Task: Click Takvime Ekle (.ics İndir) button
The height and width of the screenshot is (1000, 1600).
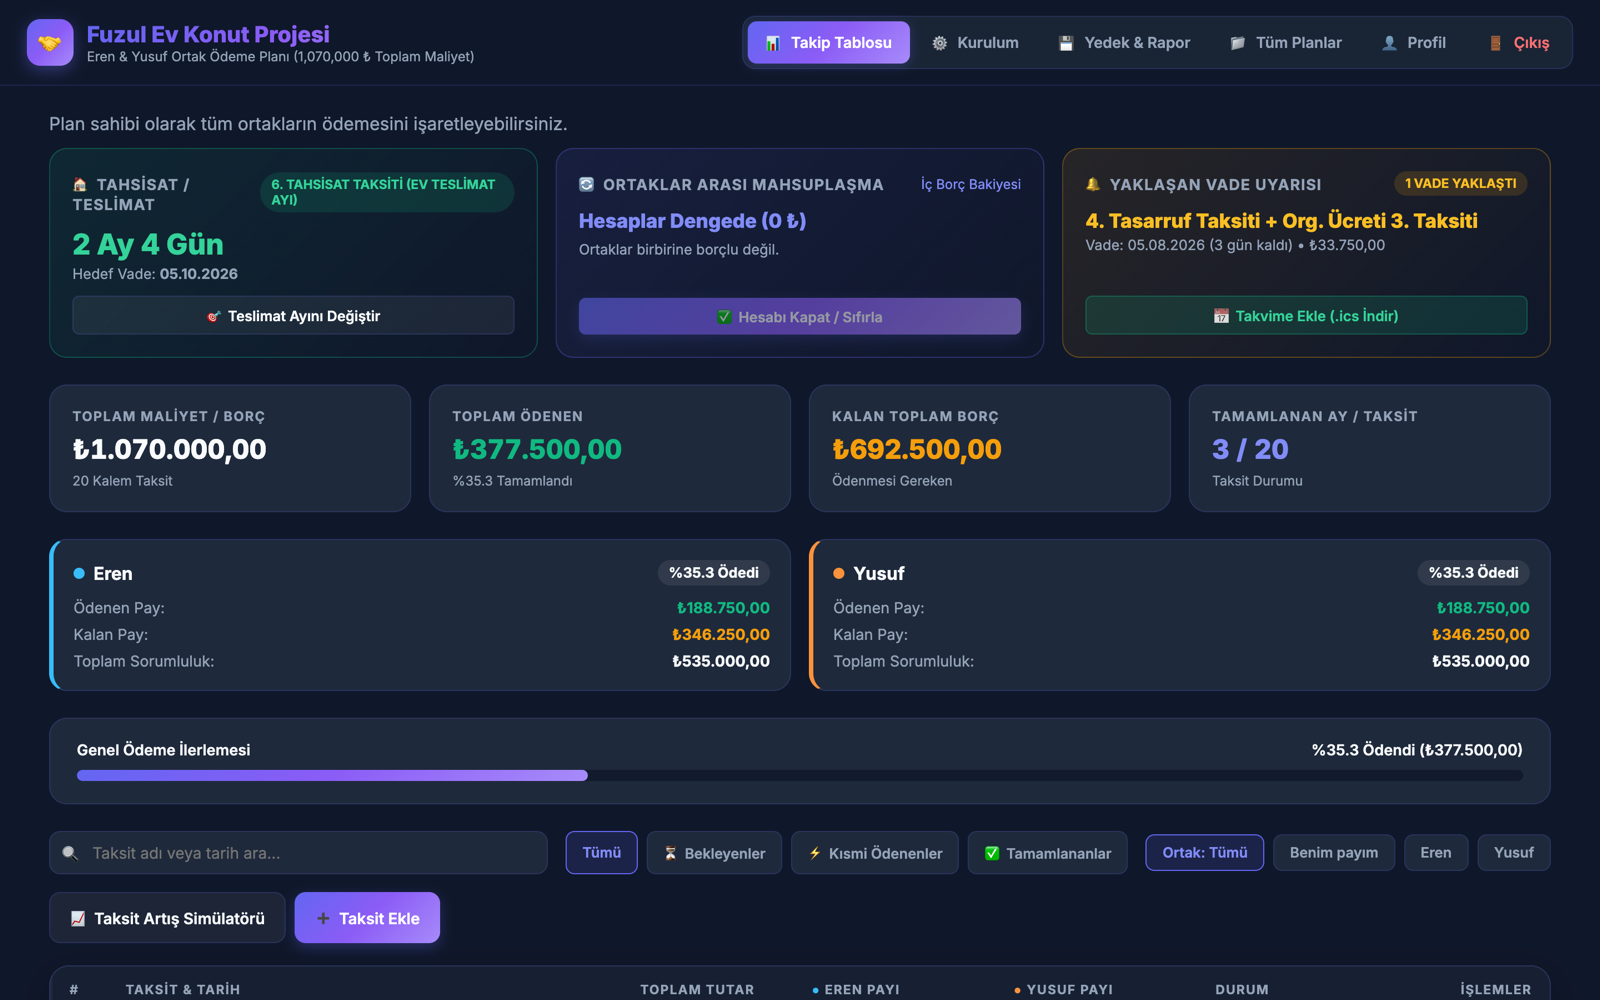Action: (x=1306, y=316)
